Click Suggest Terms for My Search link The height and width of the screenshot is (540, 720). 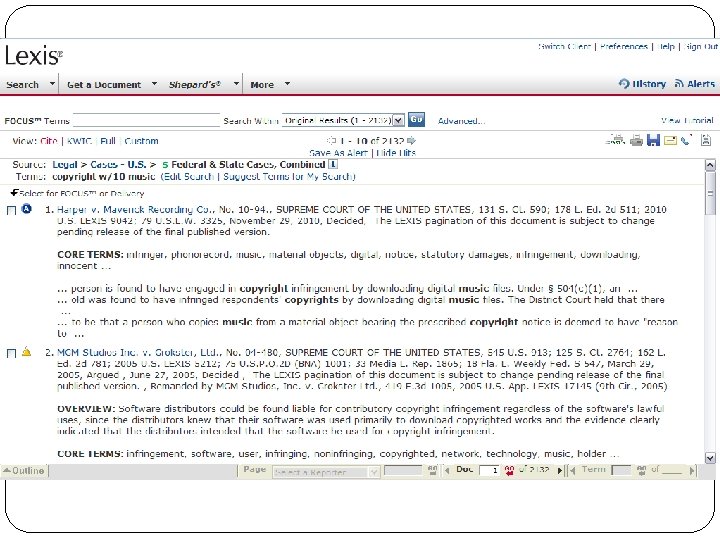pos(288,176)
